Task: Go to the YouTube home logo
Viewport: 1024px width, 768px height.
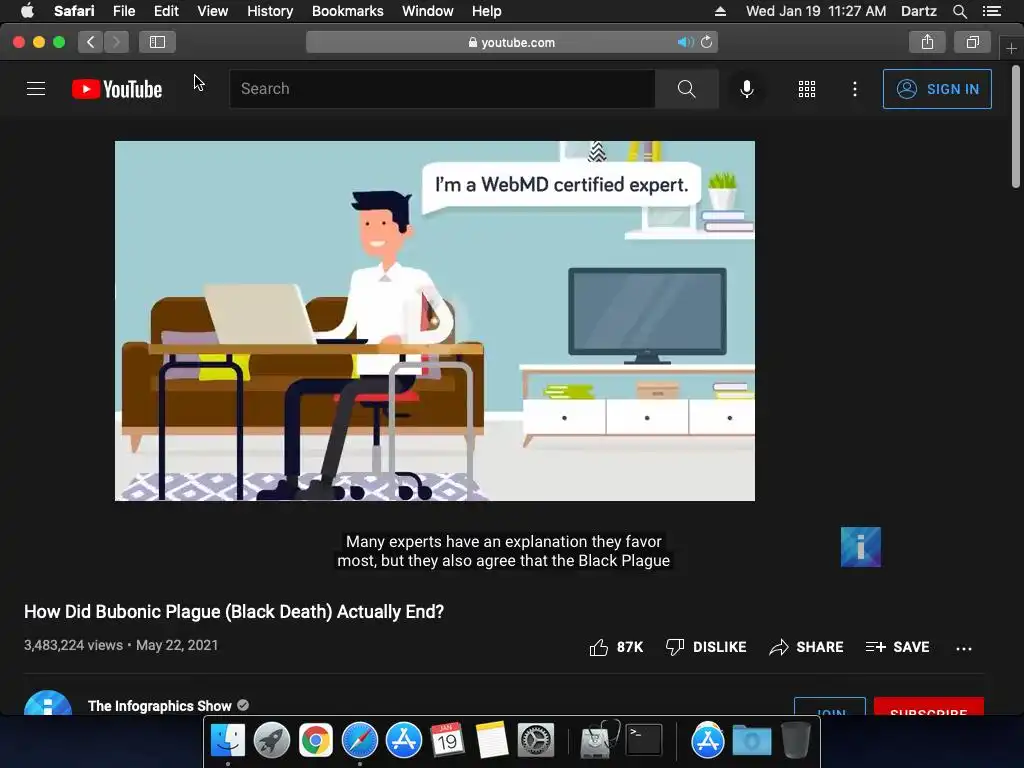Action: (117, 89)
